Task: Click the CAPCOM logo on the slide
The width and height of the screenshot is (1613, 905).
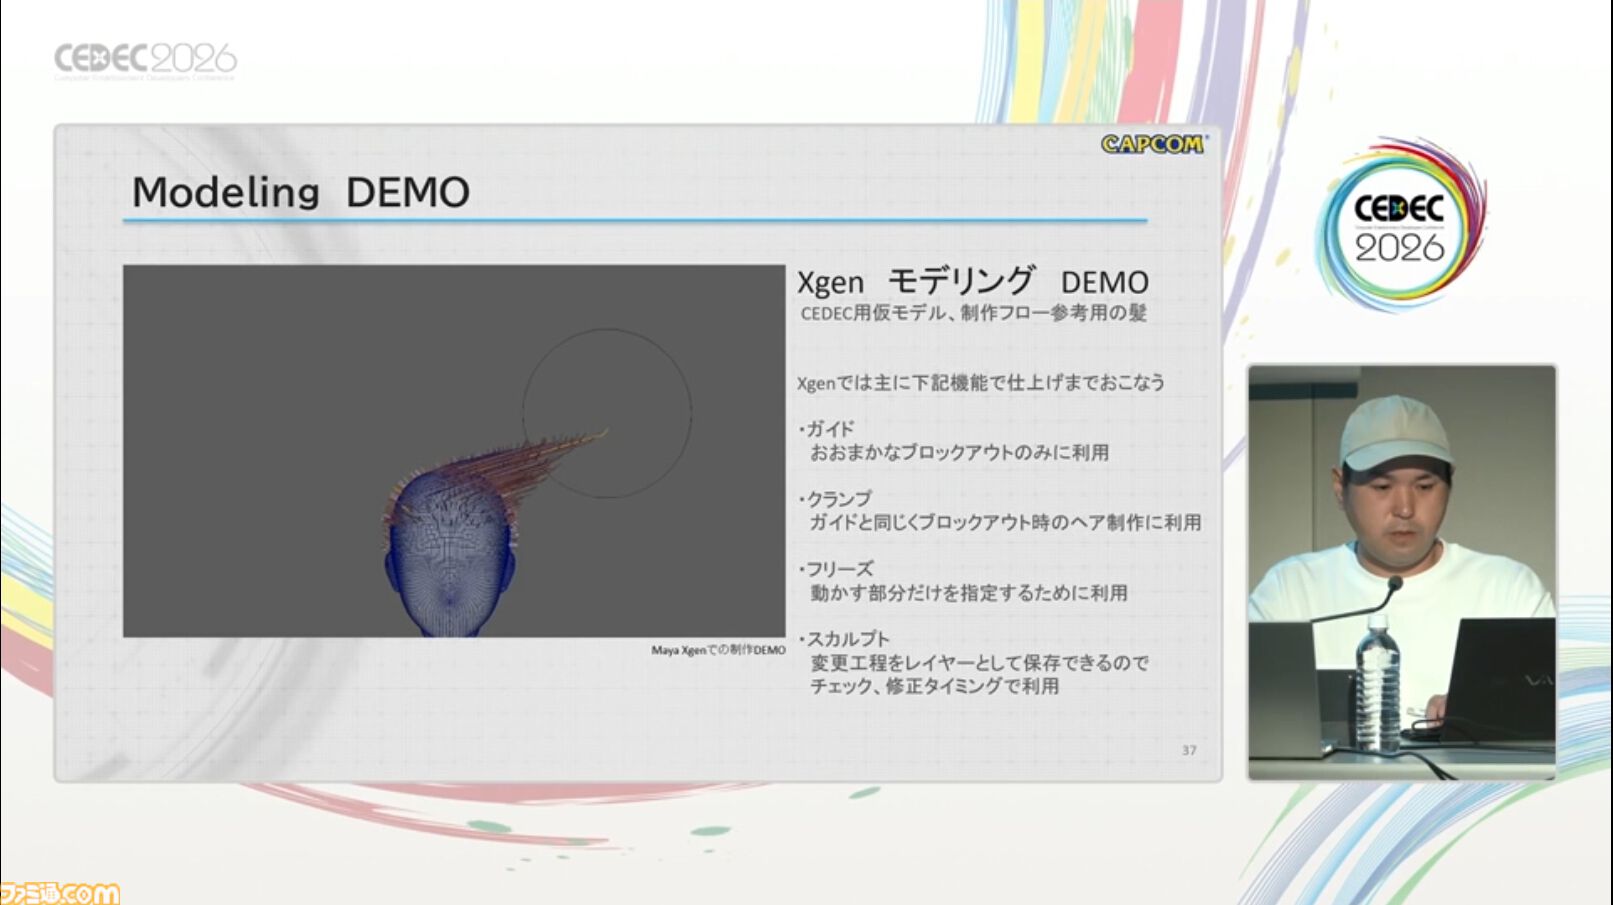Action: pyautogui.click(x=1153, y=145)
